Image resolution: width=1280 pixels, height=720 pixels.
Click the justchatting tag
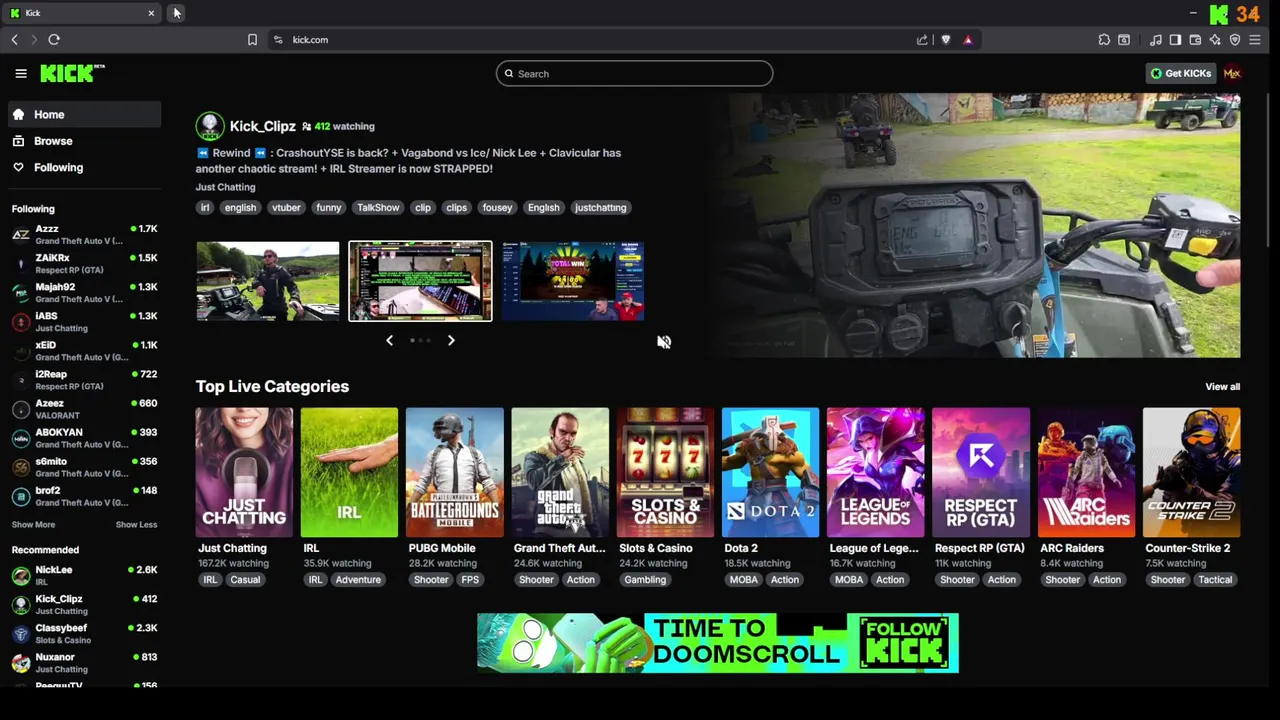click(x=600, y=208)
